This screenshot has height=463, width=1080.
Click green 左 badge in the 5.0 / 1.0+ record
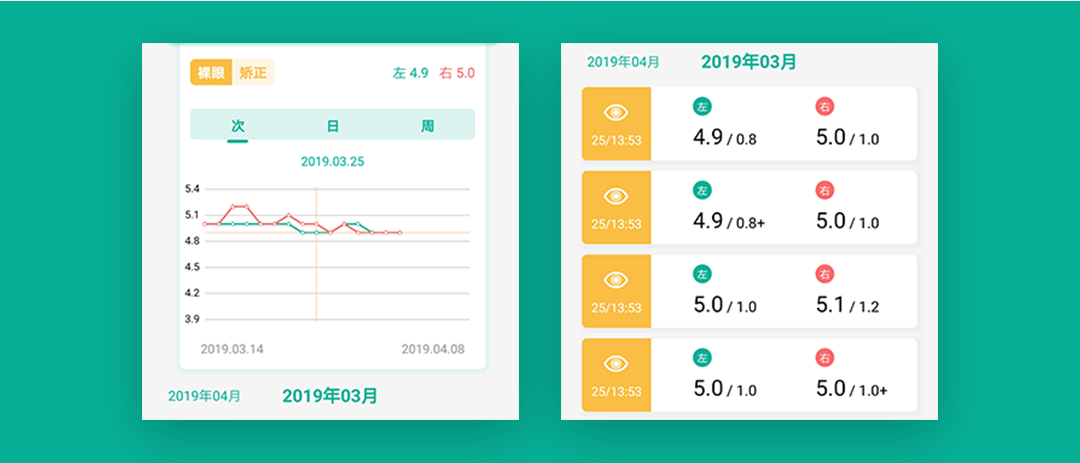point(702,357)
